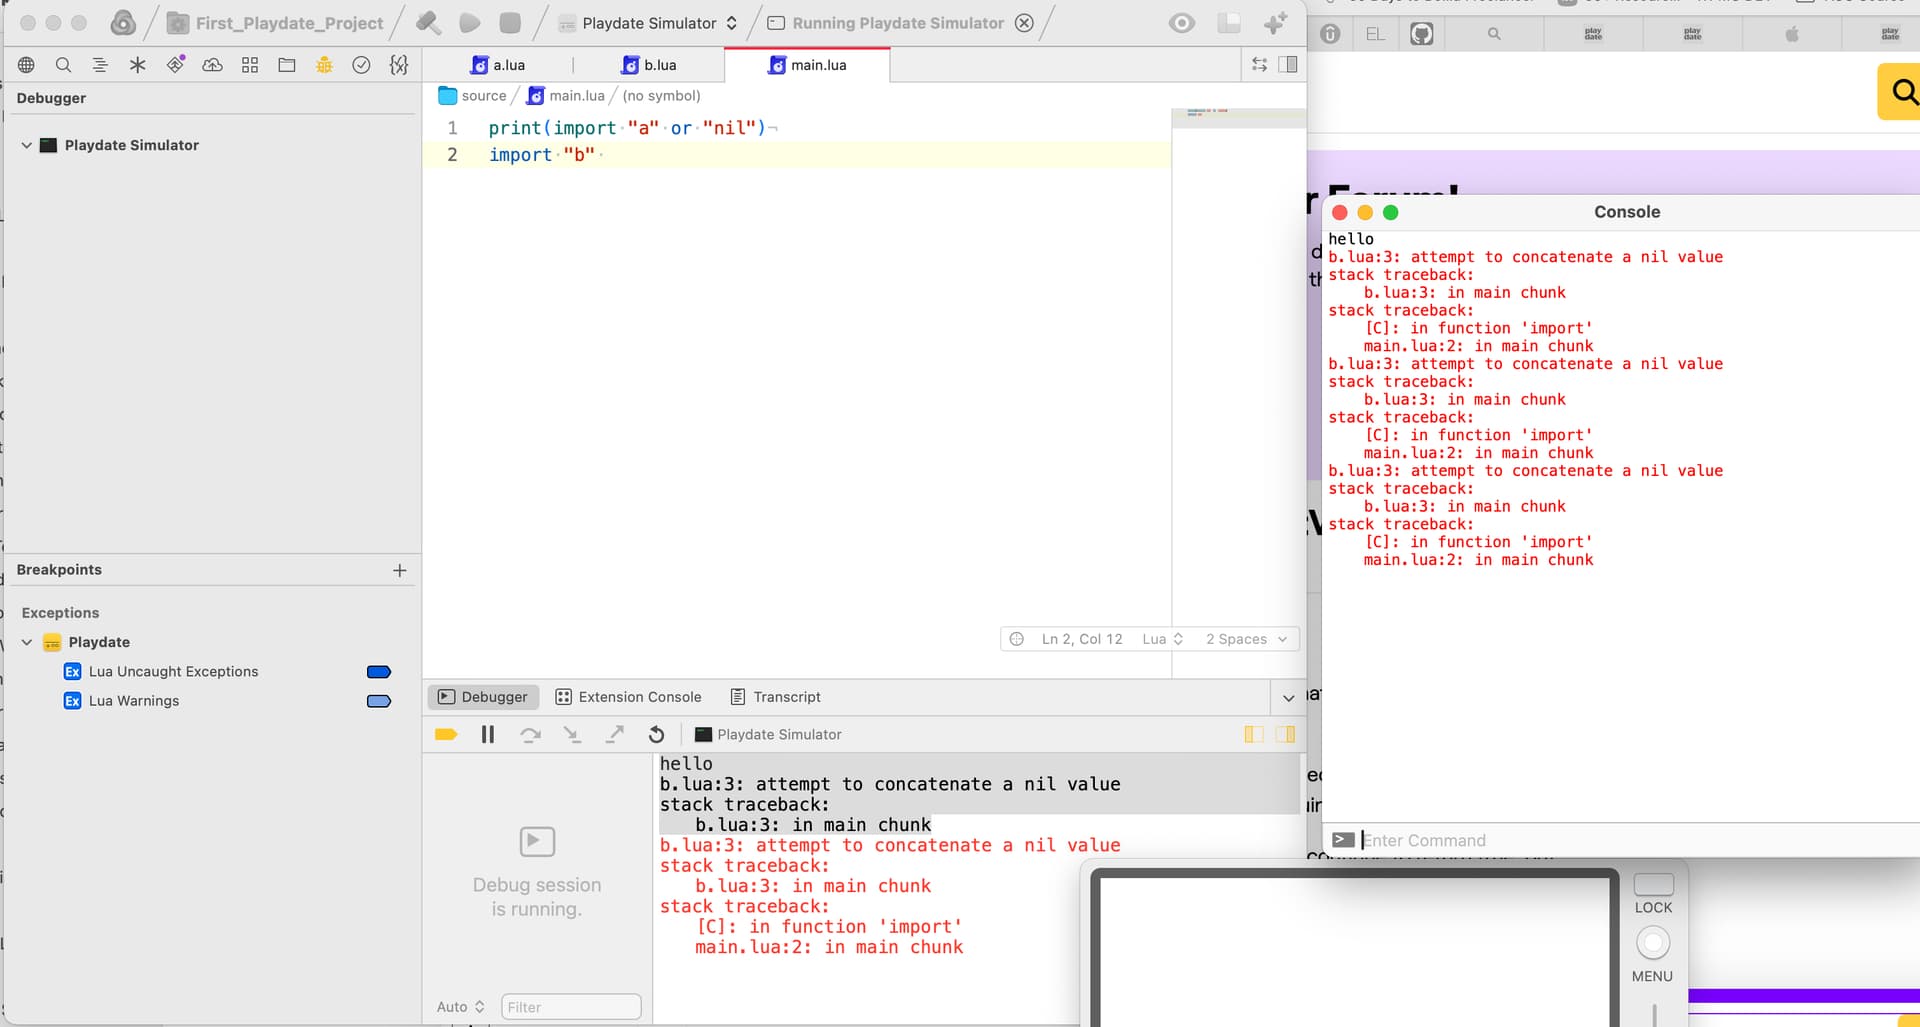1920x1027 pixels.
Task: Toggle the yellow breakpoints tag button
Action: (446, 735)
